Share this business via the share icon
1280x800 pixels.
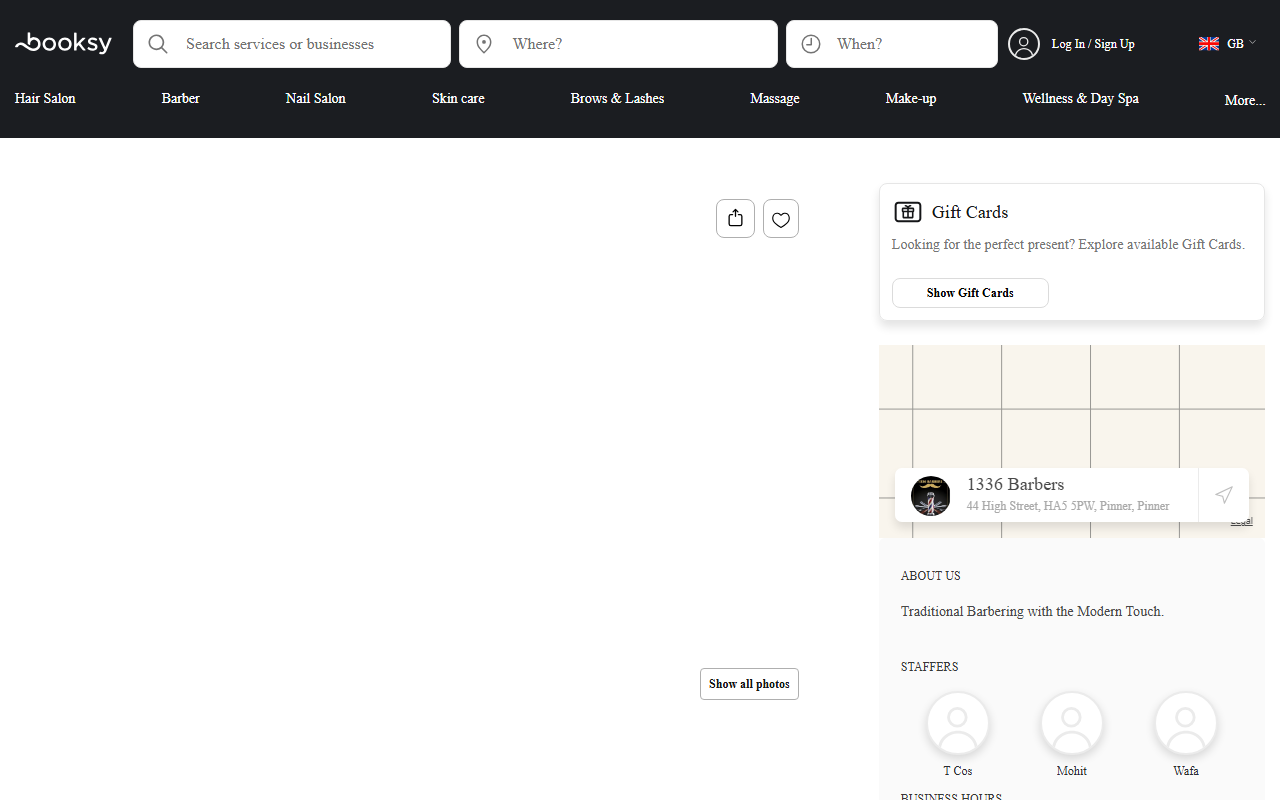[x=736, y=218]
